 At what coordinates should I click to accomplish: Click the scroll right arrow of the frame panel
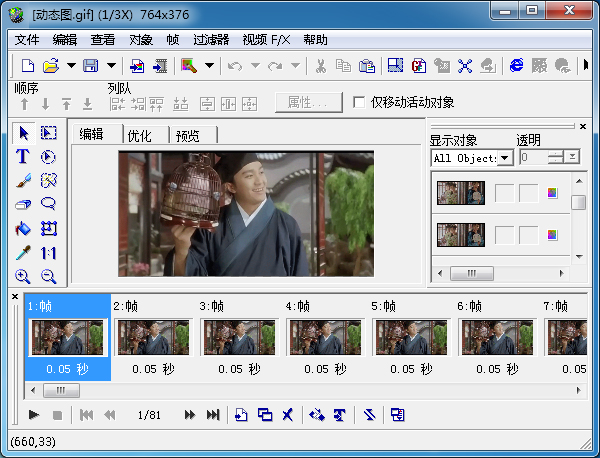(x=578, y=390)
